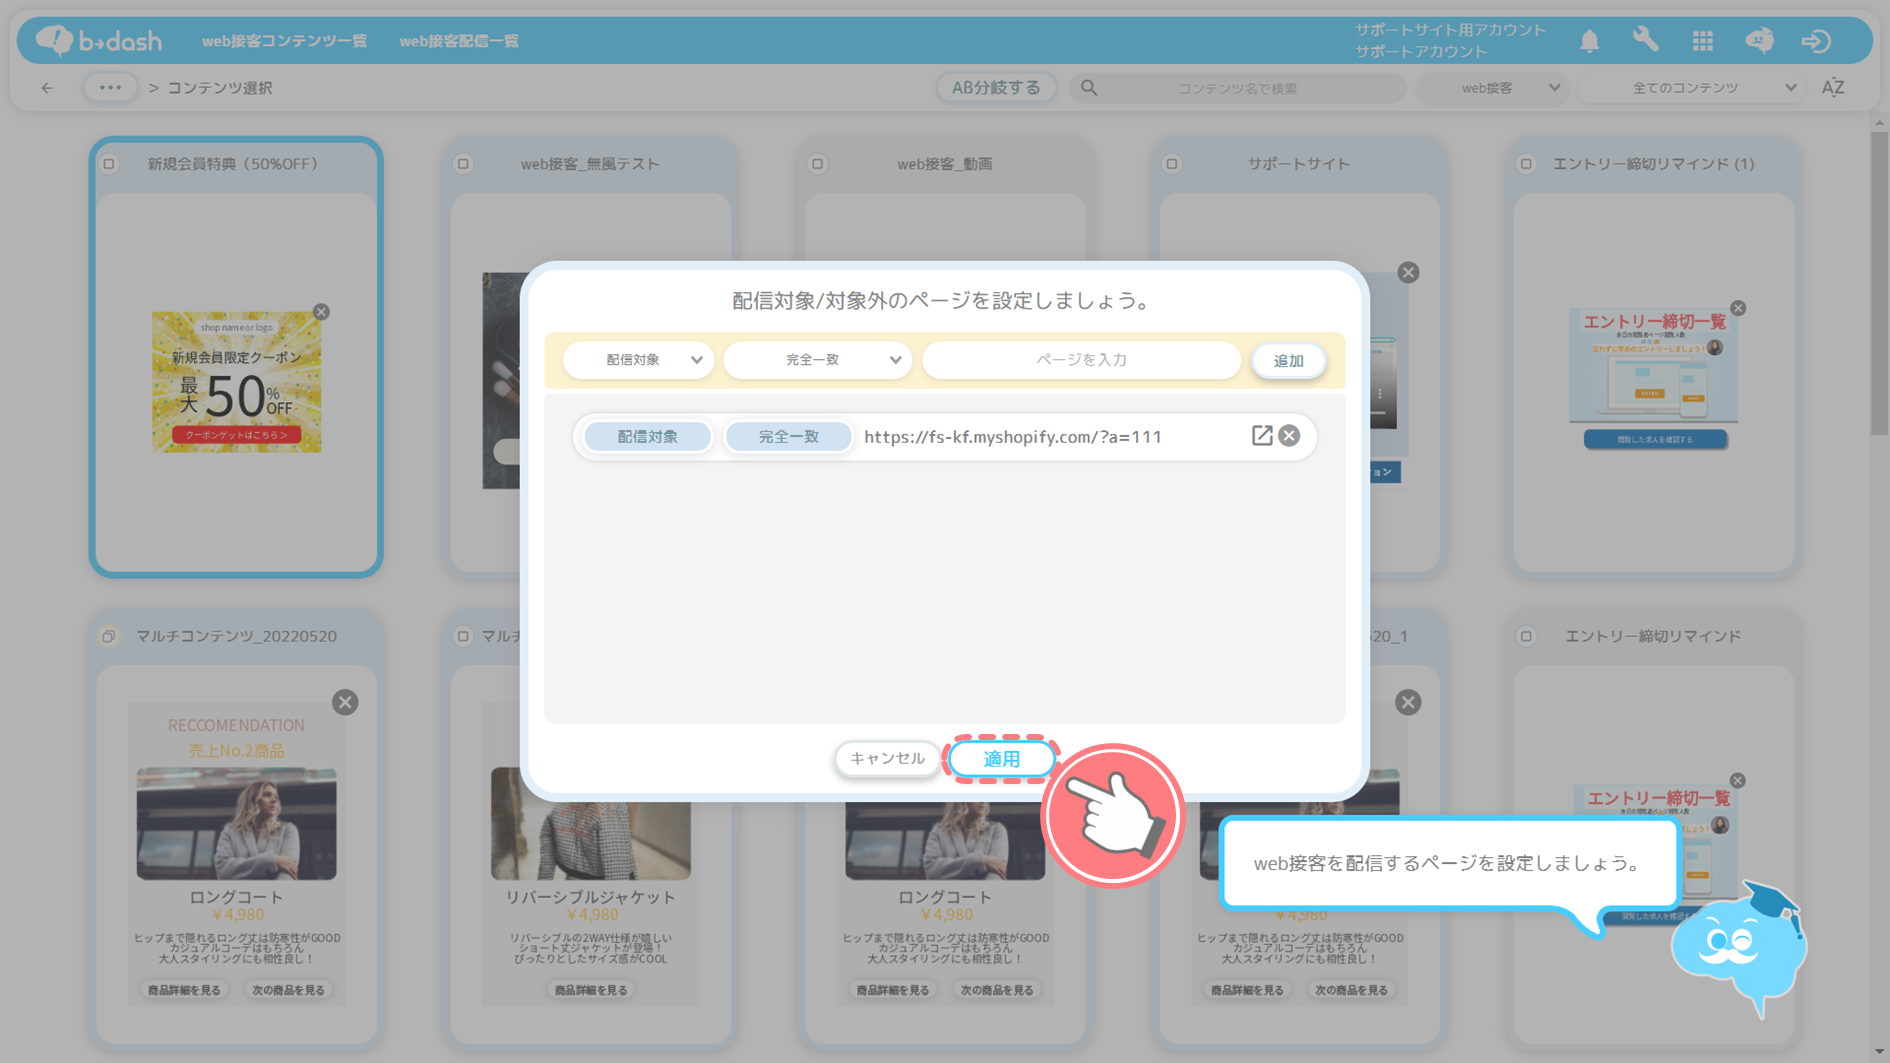Image resolution: width=1890 pixels, height=1063 pixels.
Task: Click the support chat mascot icon in header
Action: coord(1759,40)
